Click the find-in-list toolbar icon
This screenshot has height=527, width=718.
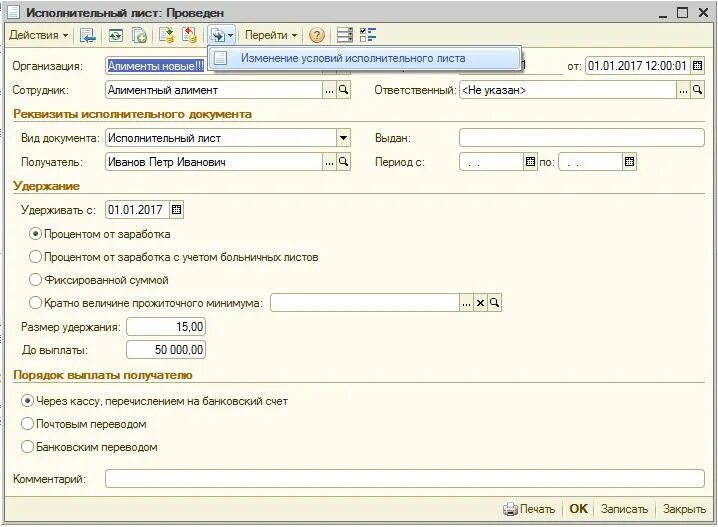(87, 35)
